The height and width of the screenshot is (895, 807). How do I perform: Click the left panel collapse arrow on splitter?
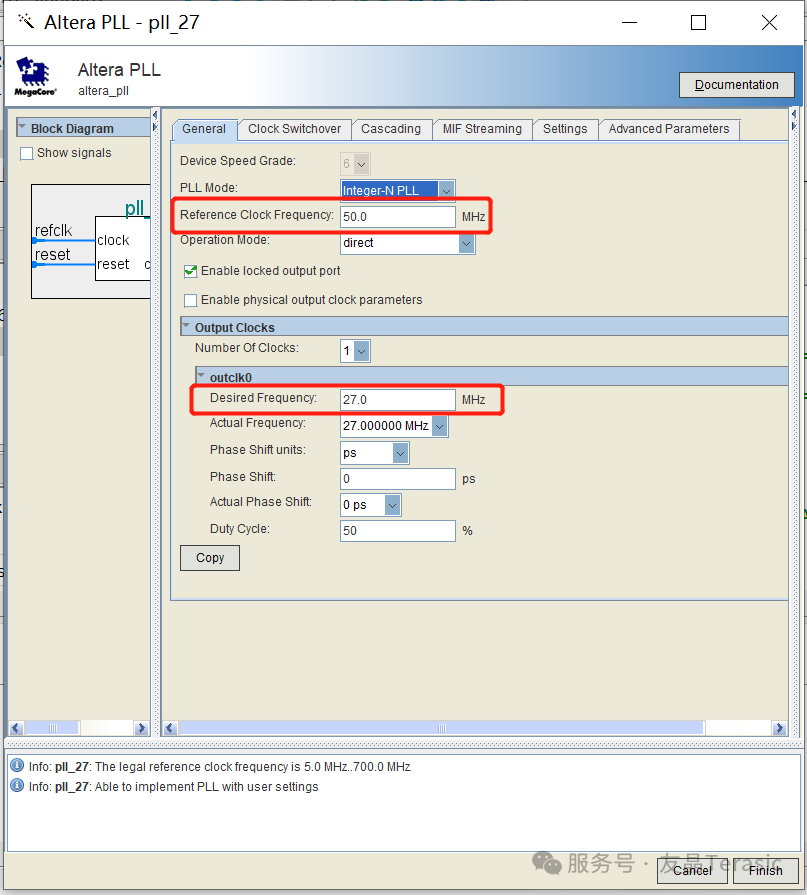tap(155, 115)
